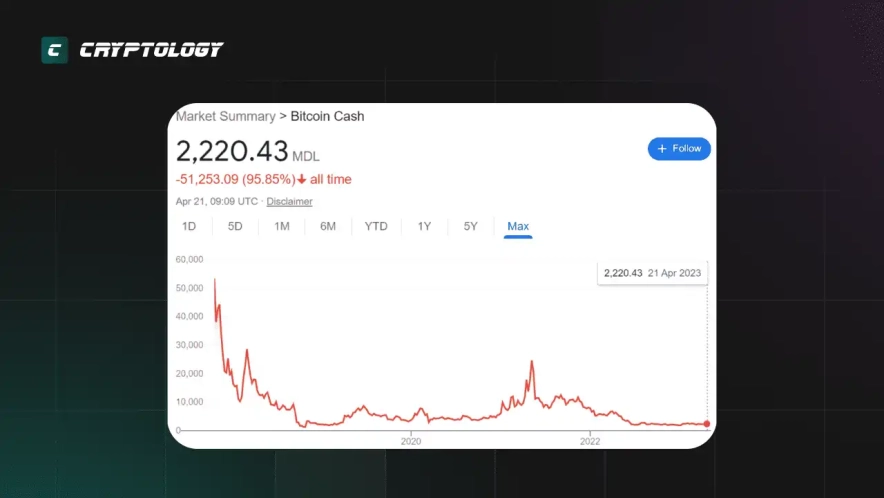
Task: Click the 2,220.43 price tooltip on chart
Action: pos(651,273)
